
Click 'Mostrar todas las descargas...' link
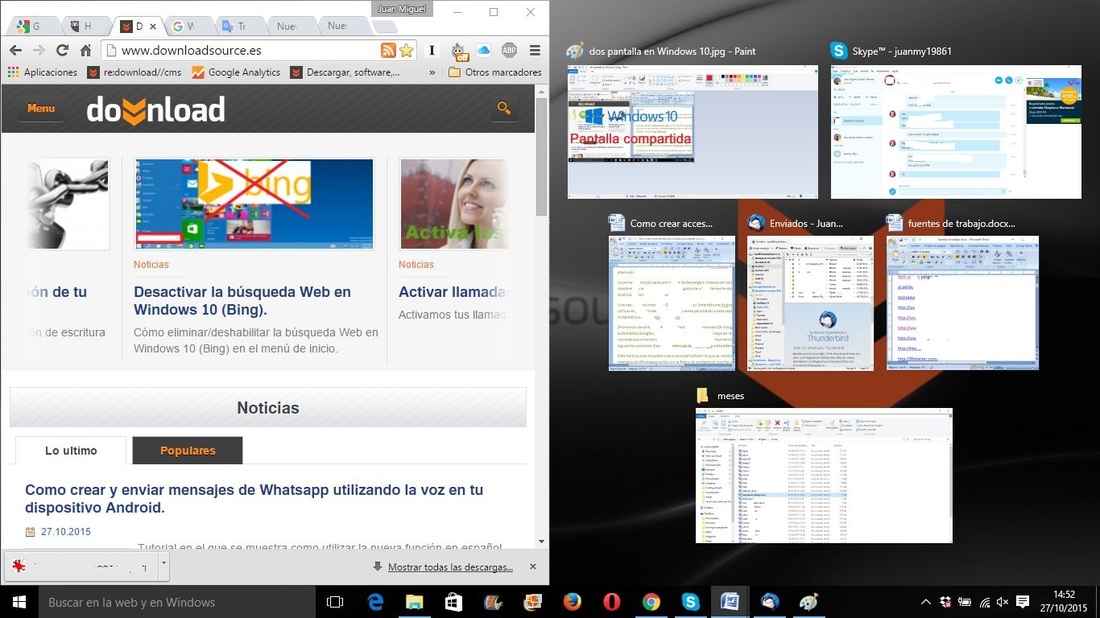[450, 567]
